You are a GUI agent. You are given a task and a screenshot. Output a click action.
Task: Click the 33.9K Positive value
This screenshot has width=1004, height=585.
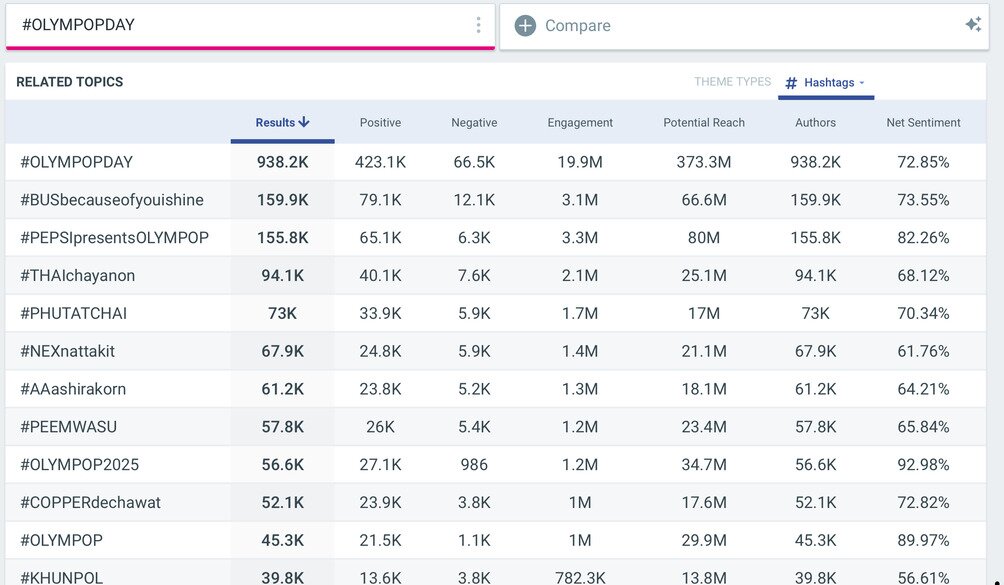pos(380,313)
